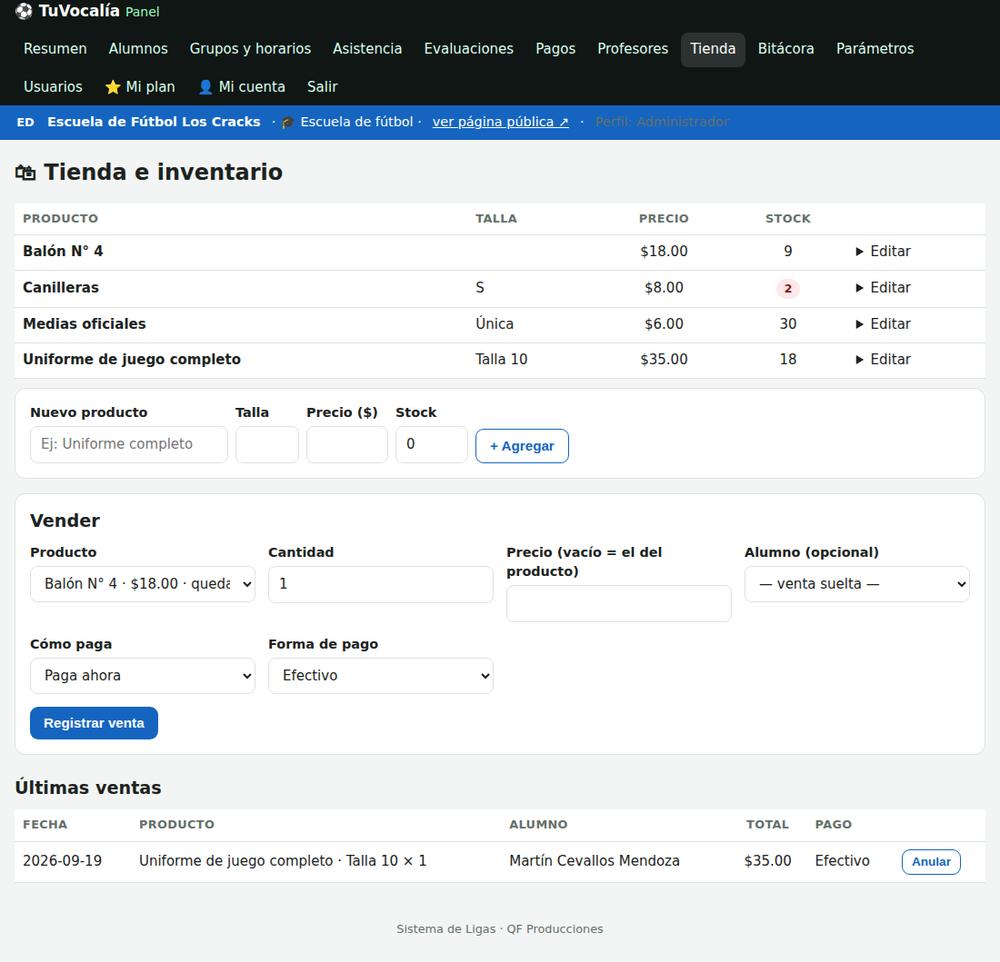Click the Medias oficiales product name
Viewport: 1000px width, 962px height.
click(85, 324)
